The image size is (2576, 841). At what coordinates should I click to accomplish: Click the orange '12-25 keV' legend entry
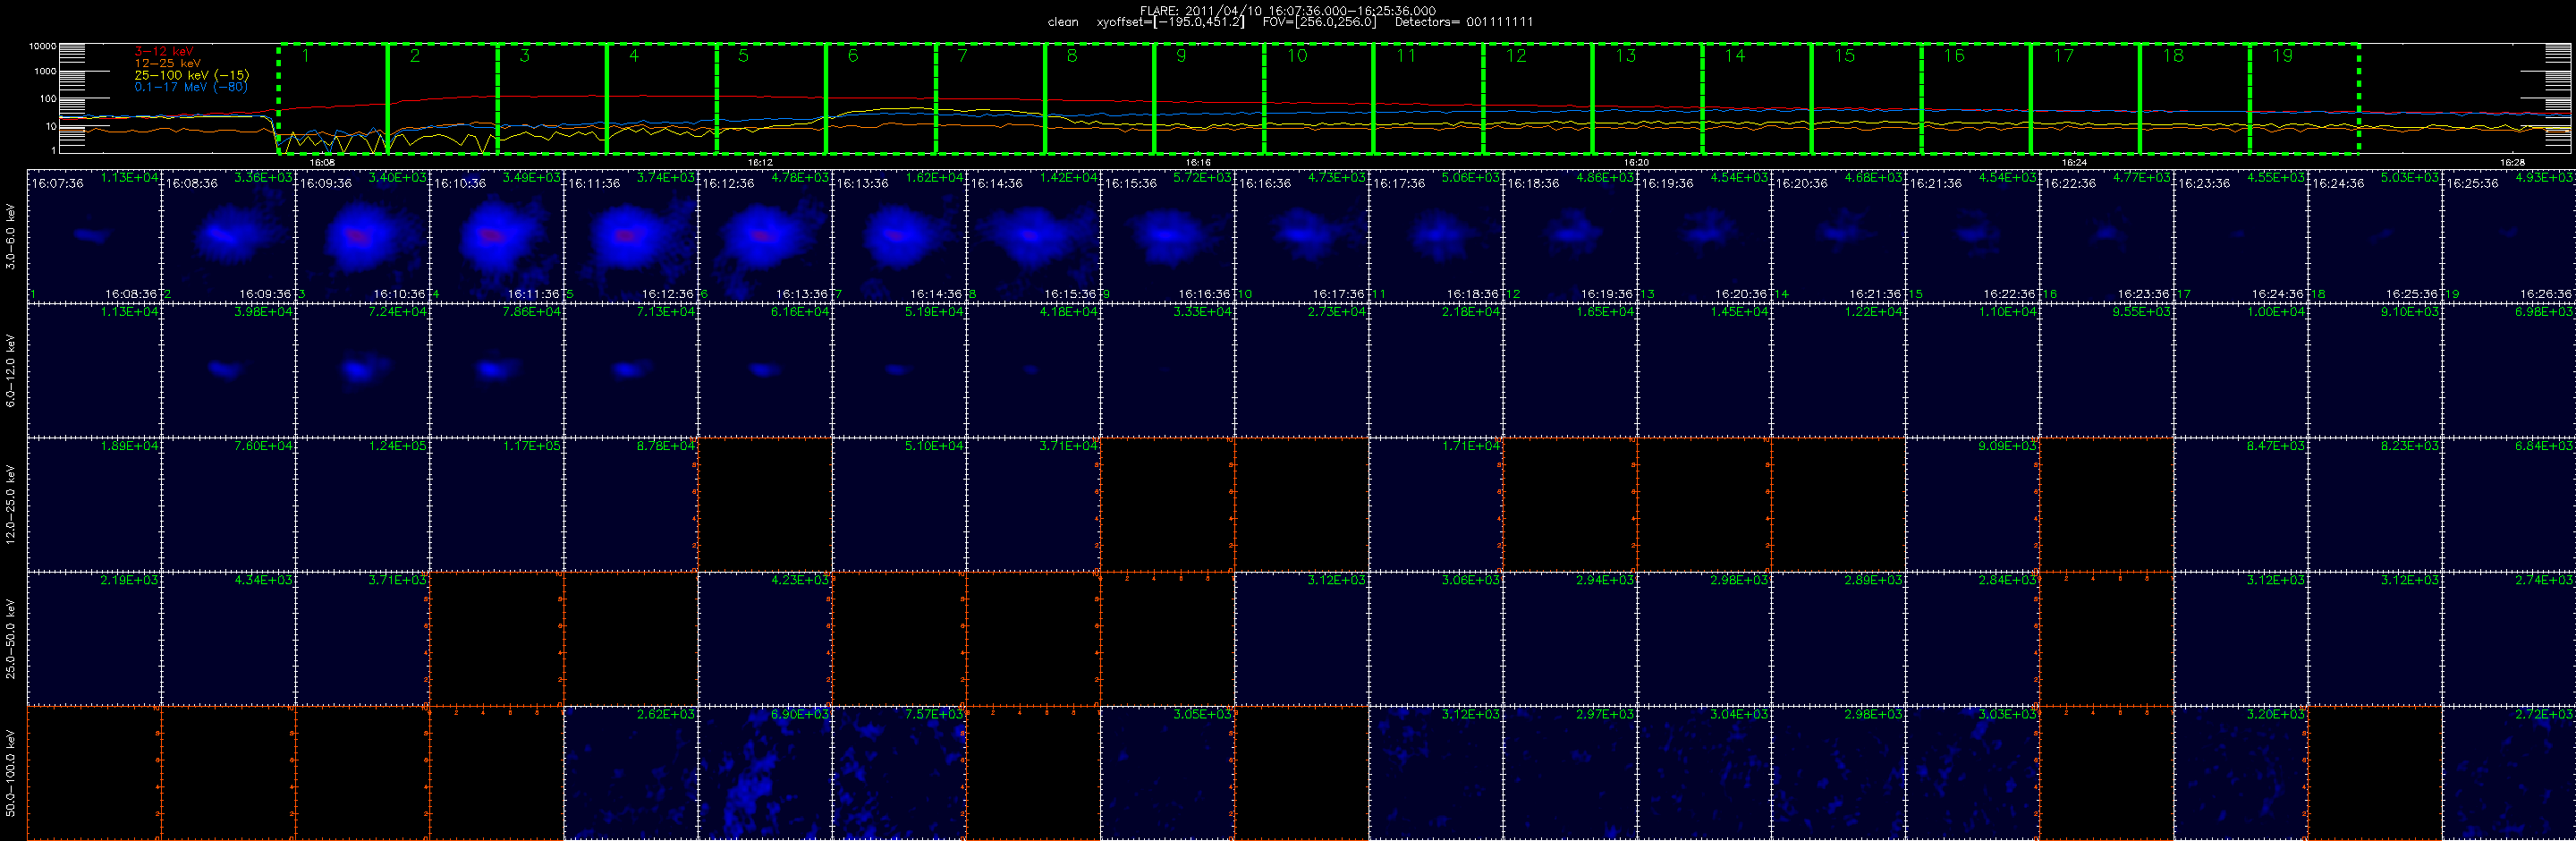click(x=167, y=63)
